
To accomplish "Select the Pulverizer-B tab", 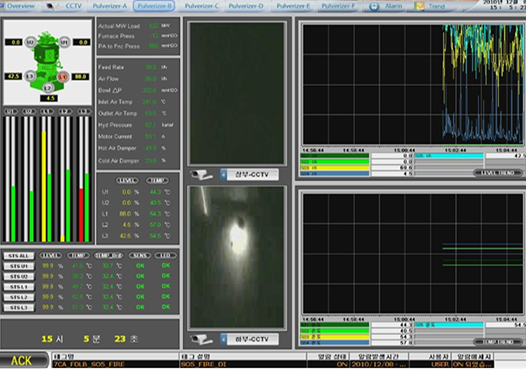I will (x=154, y=6).
